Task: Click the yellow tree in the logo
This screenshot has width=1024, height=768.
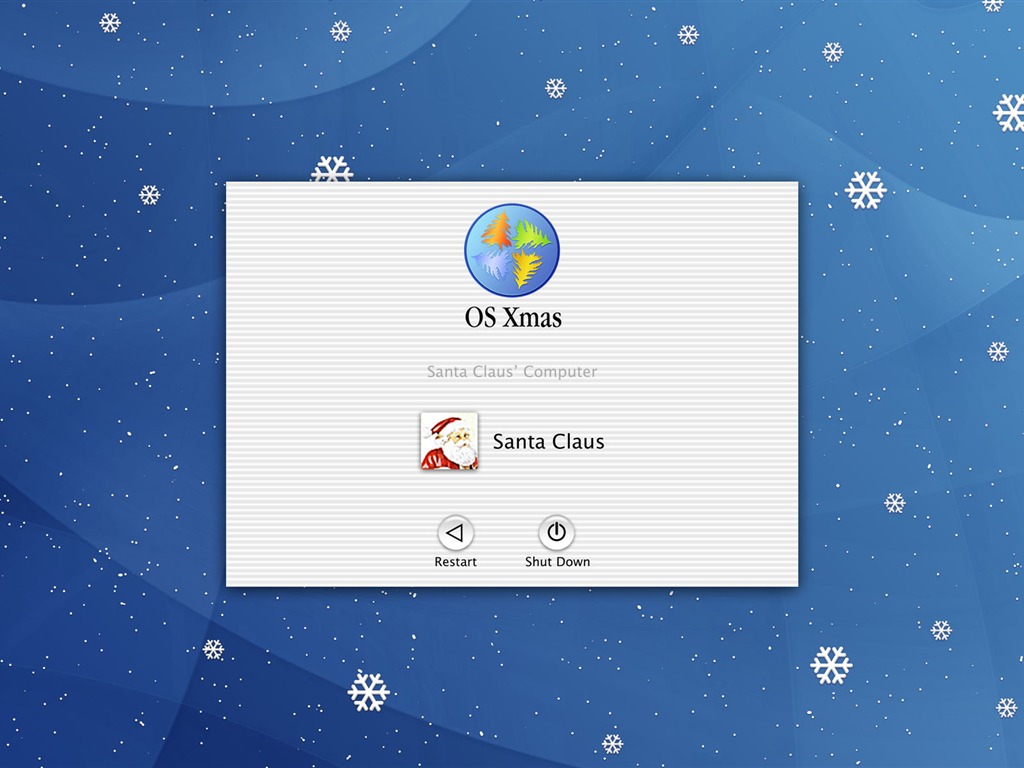Action: coord(526,268)
